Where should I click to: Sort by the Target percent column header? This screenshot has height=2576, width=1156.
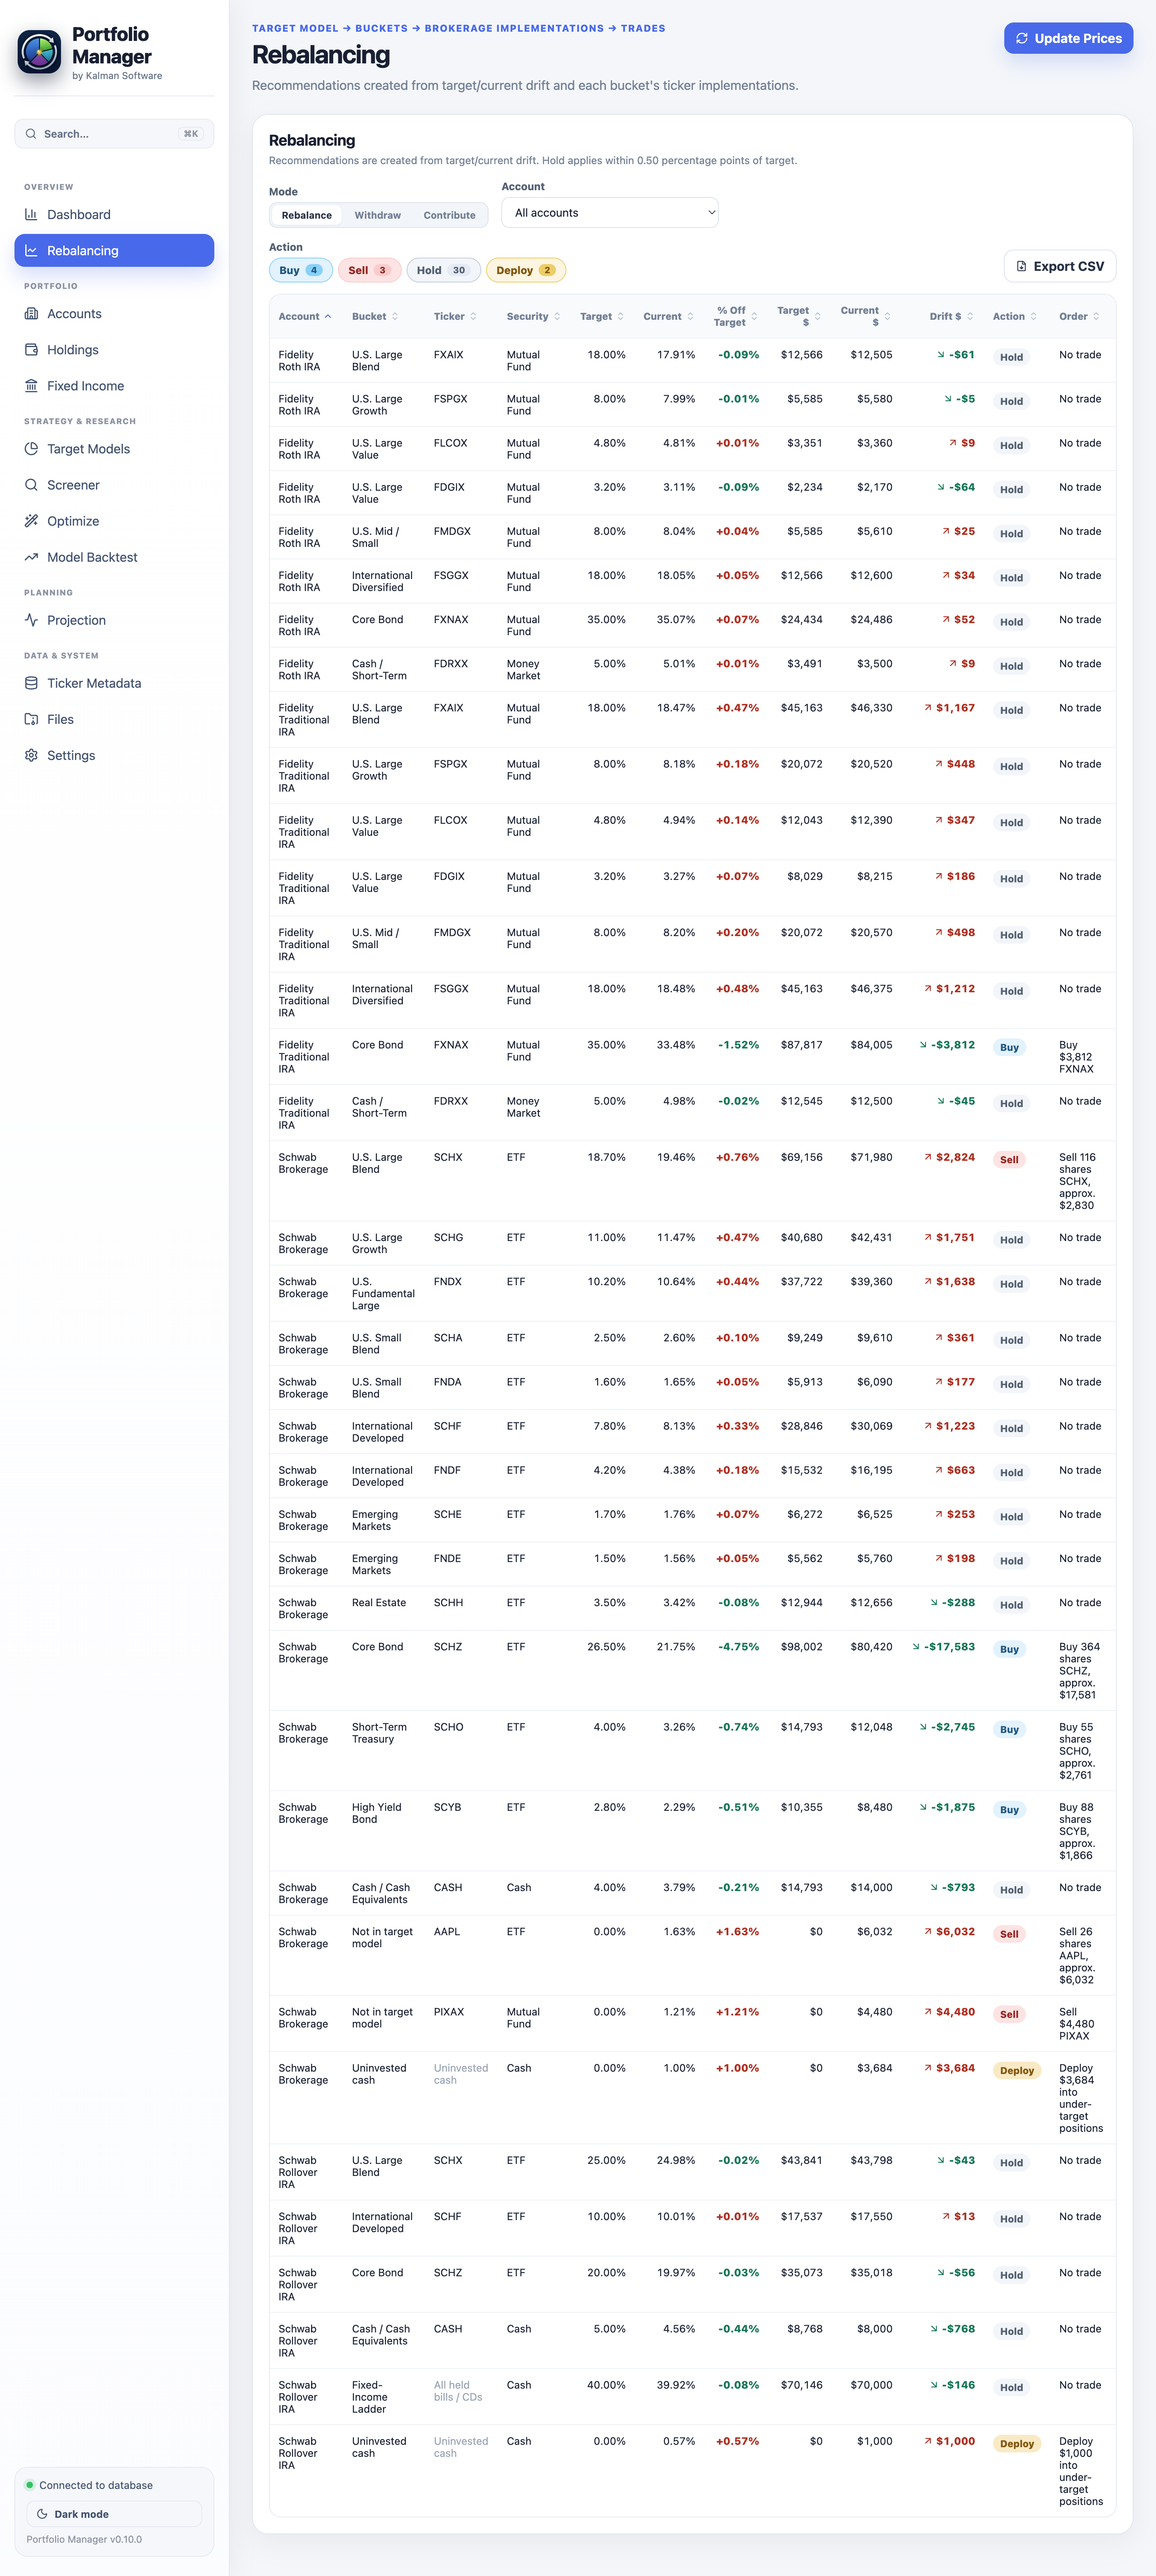tap(602, 316)
